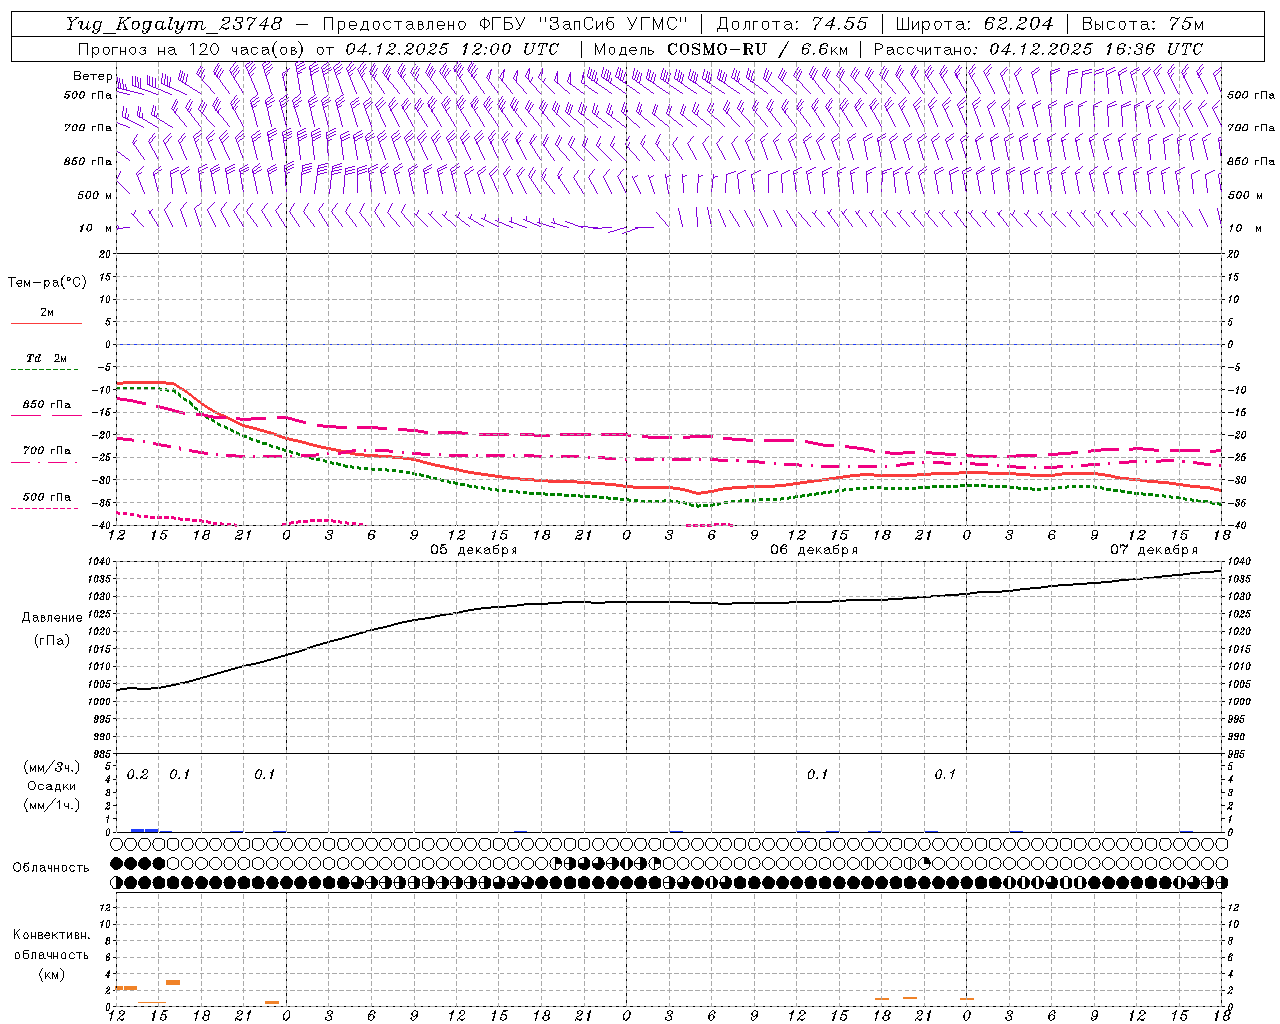Click the Тем-ра(°C) temperature axis title
Screen dimensions: 1280x1024
point(47,282)
